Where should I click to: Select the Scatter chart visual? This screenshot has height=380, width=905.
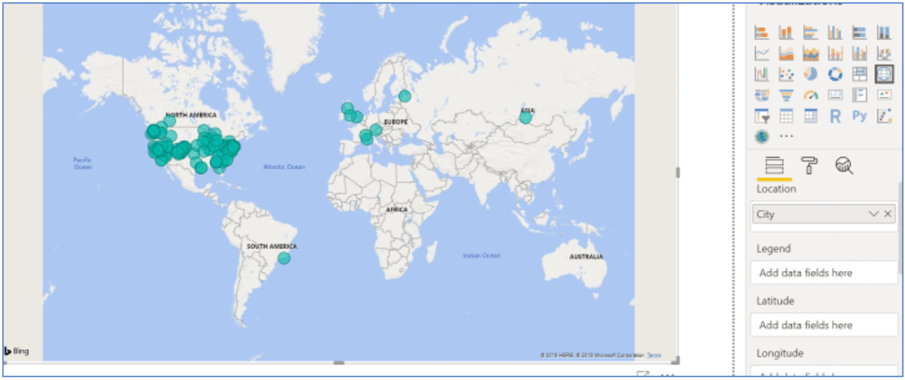786,74
